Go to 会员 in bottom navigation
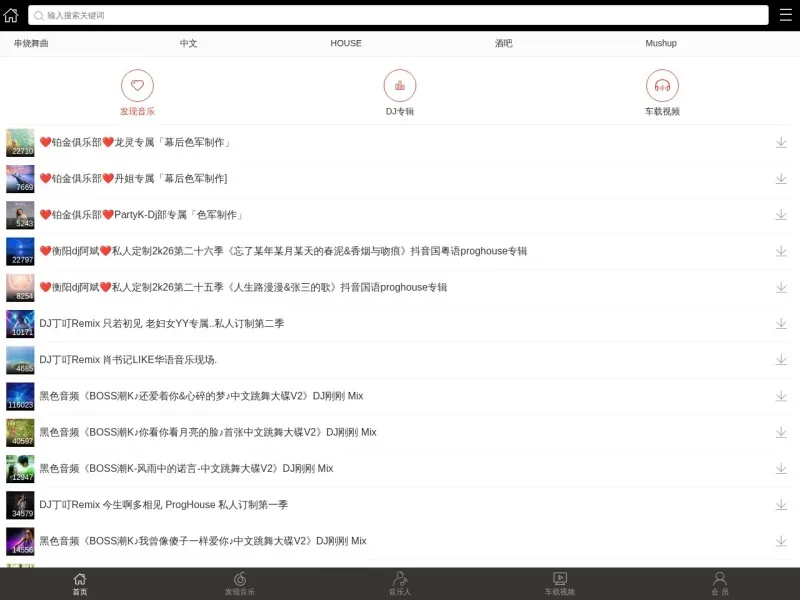The height and width of the screenshot is (600, 800). click(720, 584)
